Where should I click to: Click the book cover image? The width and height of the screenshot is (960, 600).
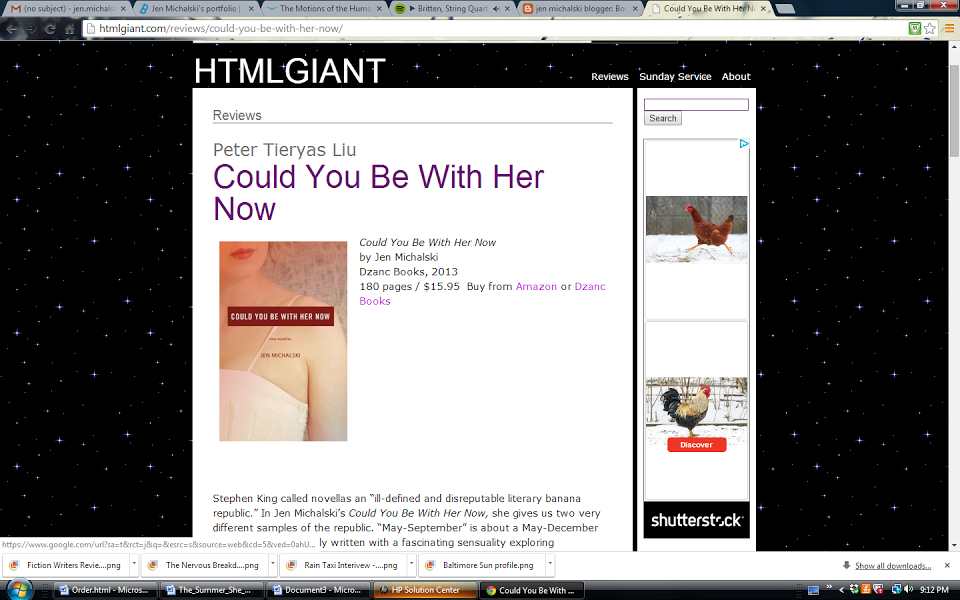click(x=283, y=341)
